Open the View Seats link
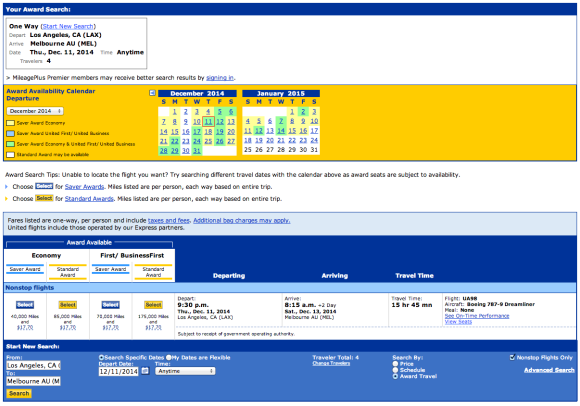 [x=458, y=322]
